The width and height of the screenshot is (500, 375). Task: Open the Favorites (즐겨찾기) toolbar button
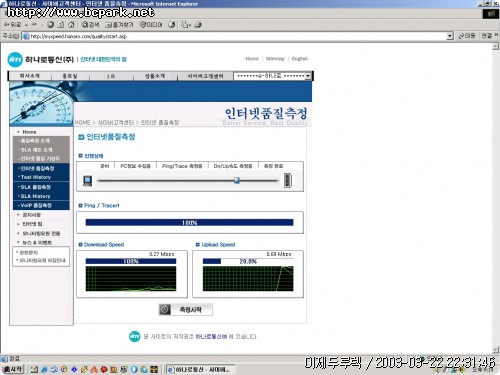click(119, 25)
